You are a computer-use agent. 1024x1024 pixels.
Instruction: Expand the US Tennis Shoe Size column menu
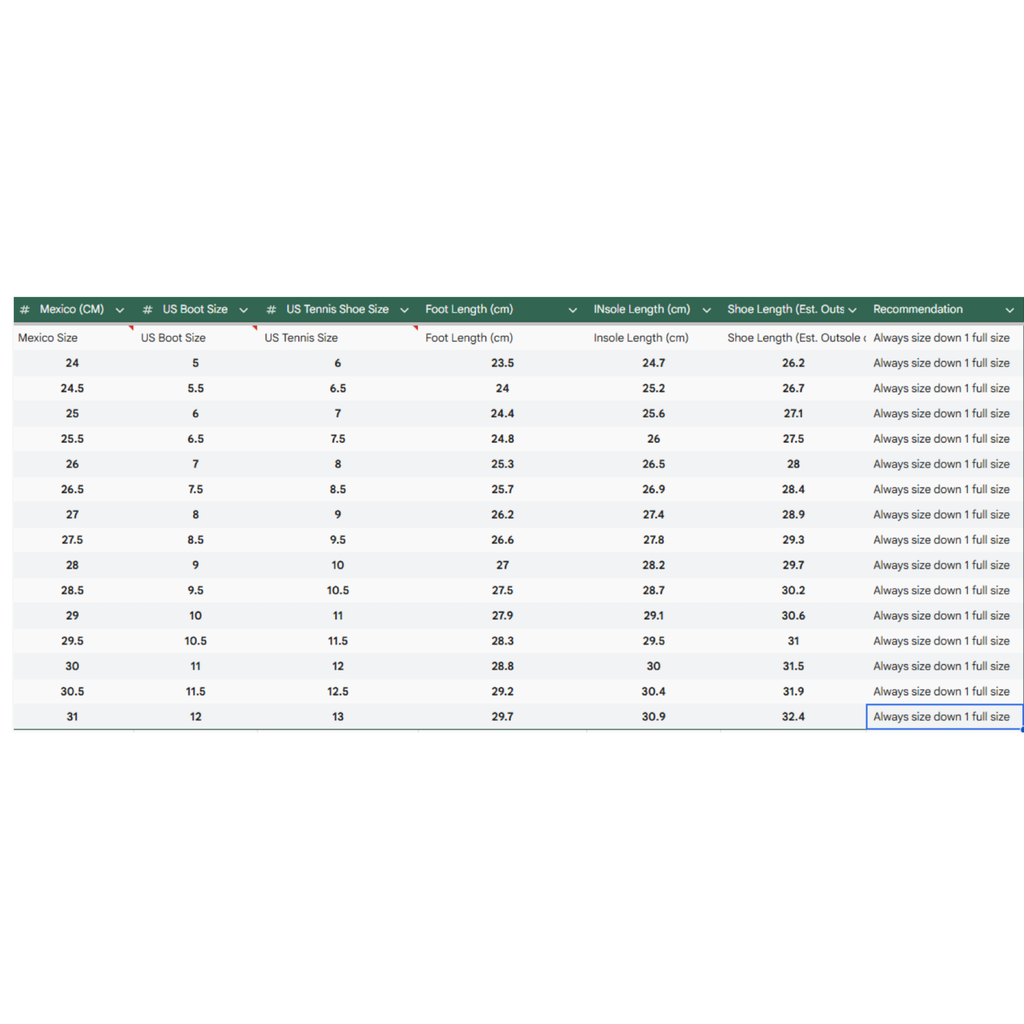(x=404, y=310)
